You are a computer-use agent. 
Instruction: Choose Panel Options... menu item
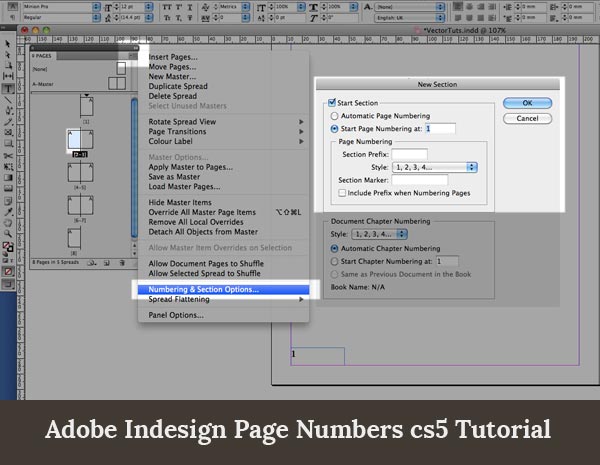[223, 315]
